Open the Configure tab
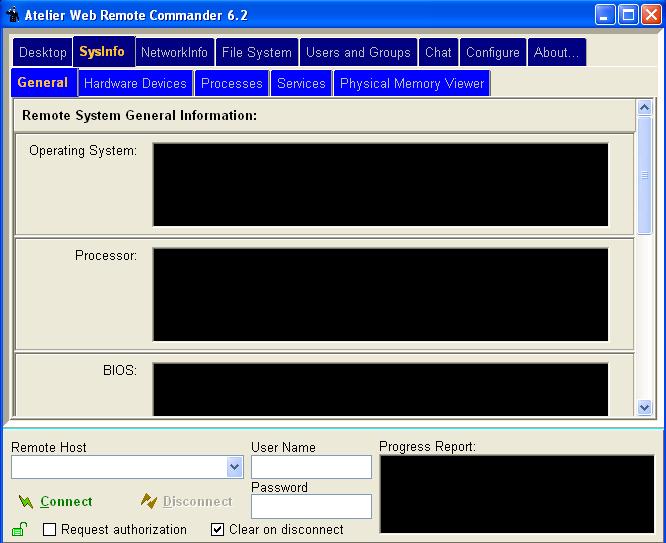This screenshot has width=666, height=543. (x=493, y=52)
